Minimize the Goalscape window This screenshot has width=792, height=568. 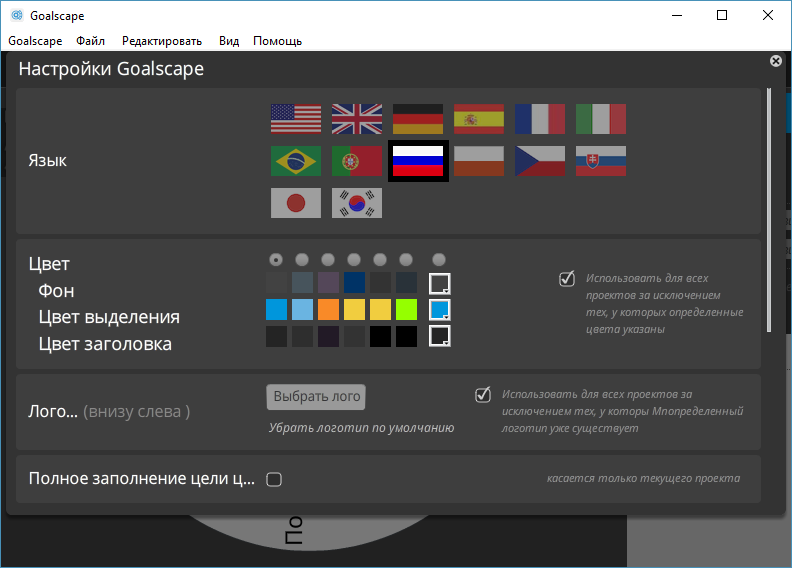tap(677, 16)
